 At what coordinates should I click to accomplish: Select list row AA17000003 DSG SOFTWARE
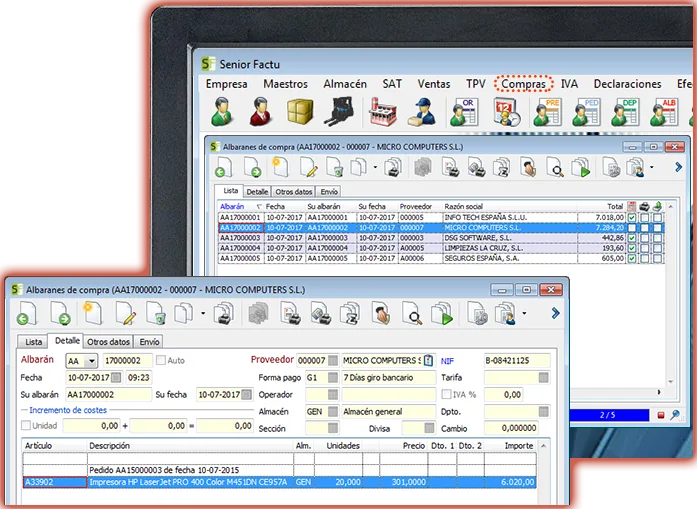pyautogui.click(x=441, y=238)
